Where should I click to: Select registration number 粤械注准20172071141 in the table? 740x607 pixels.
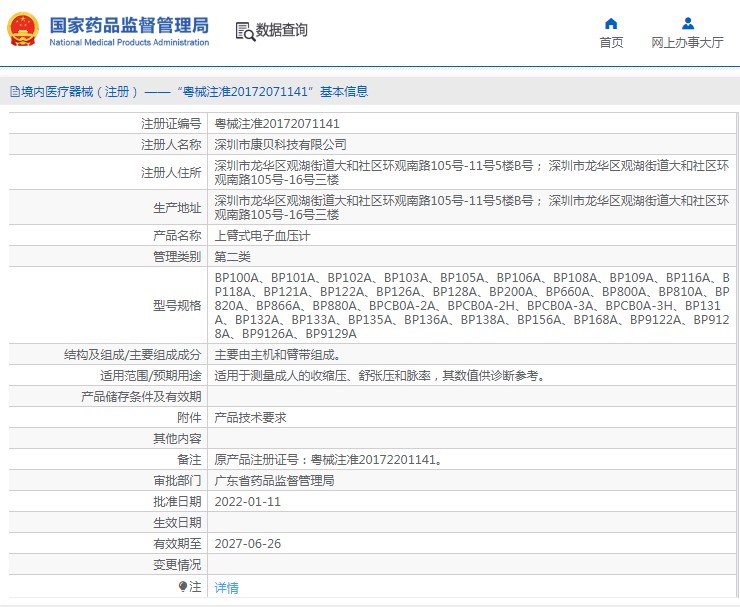[277, 124]
